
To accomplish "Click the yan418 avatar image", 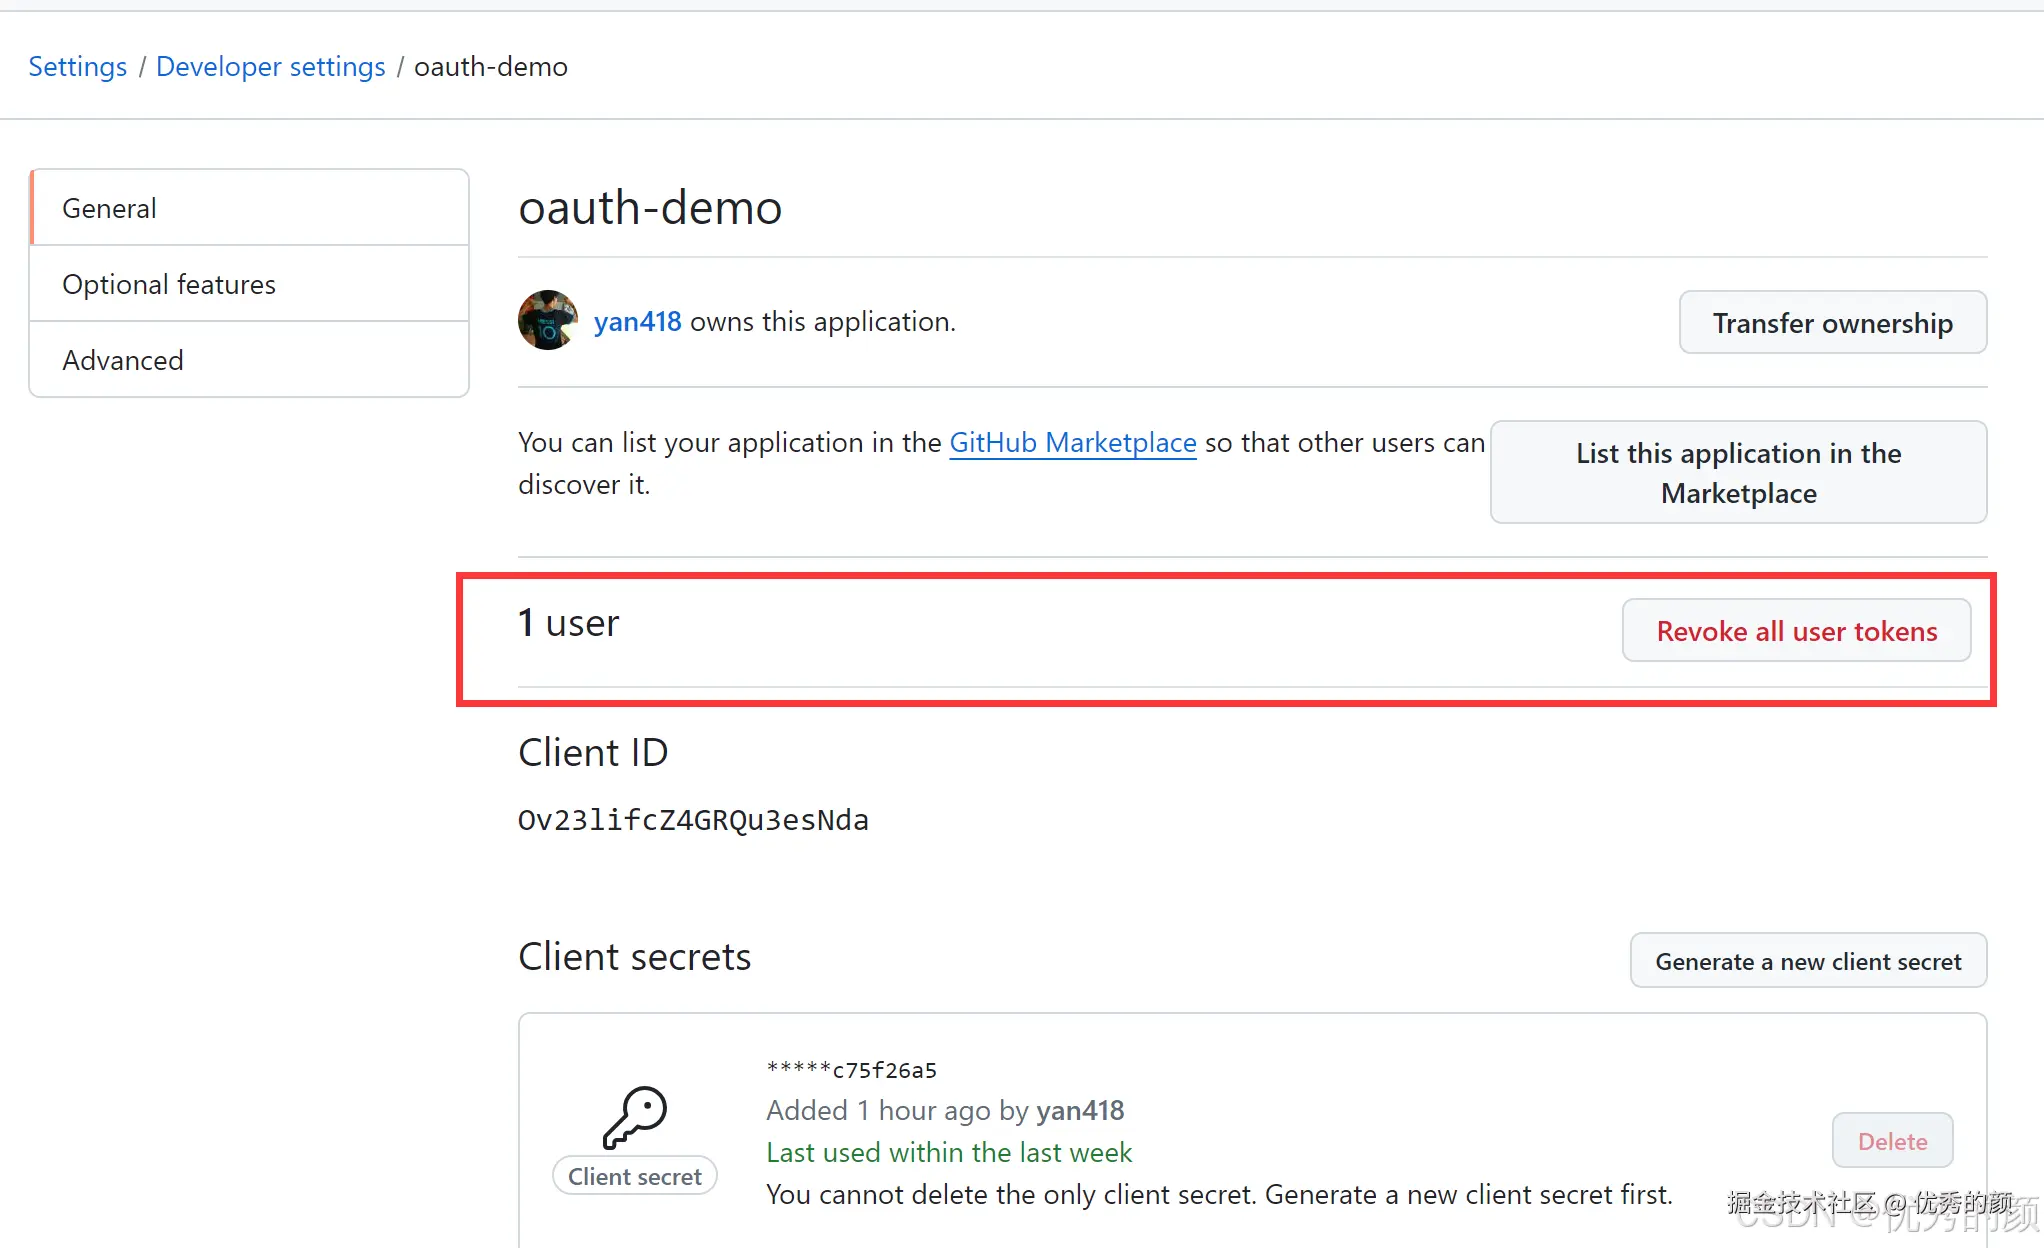I will pyautogui.click(x=547, y=320).
